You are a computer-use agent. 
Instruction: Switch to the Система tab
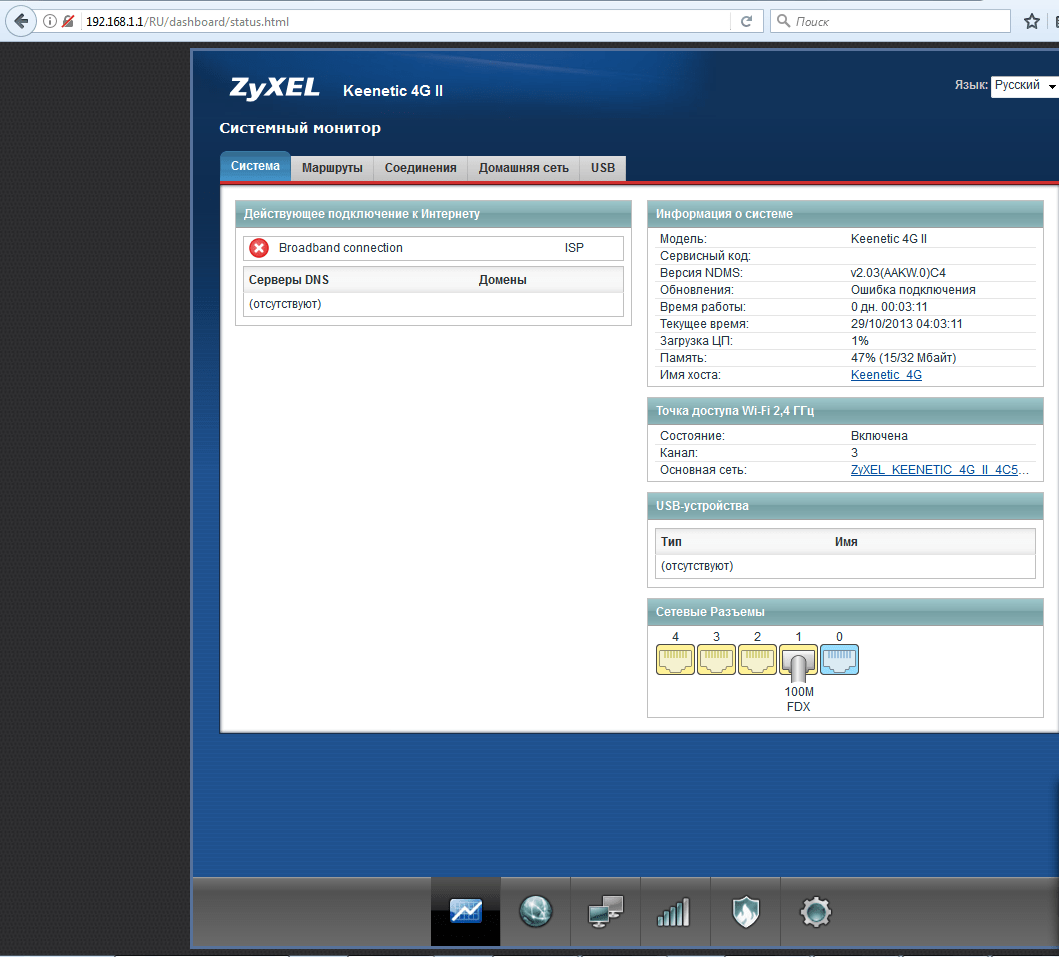(x=255, y=166)
